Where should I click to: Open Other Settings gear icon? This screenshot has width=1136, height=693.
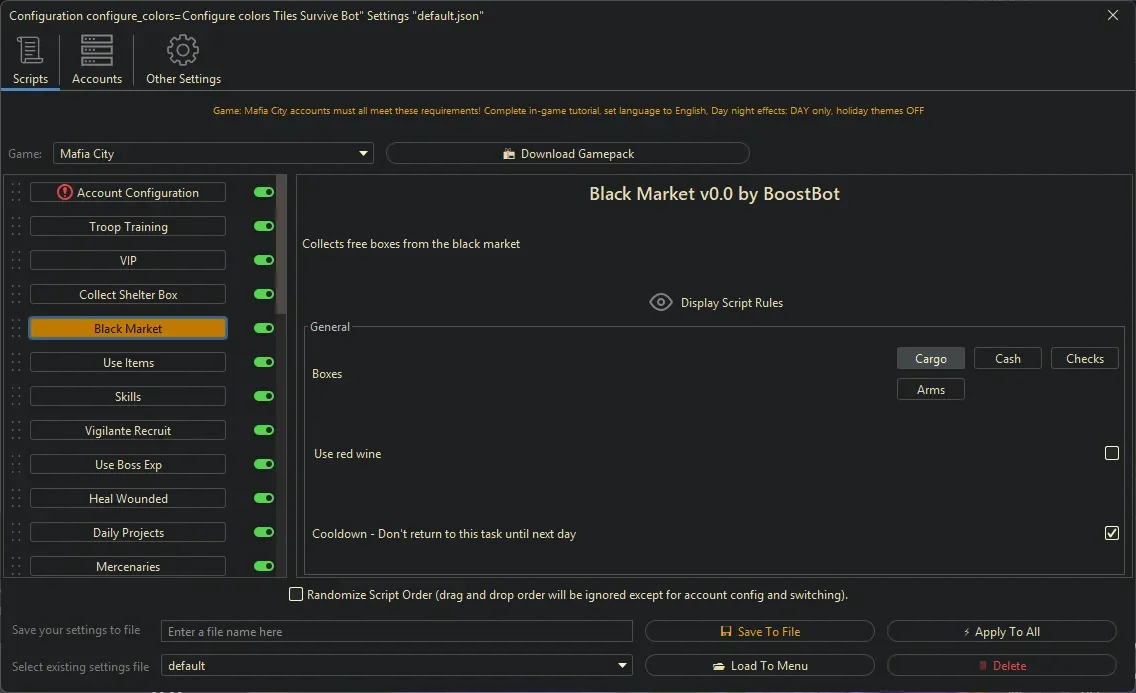click(183, 50)
